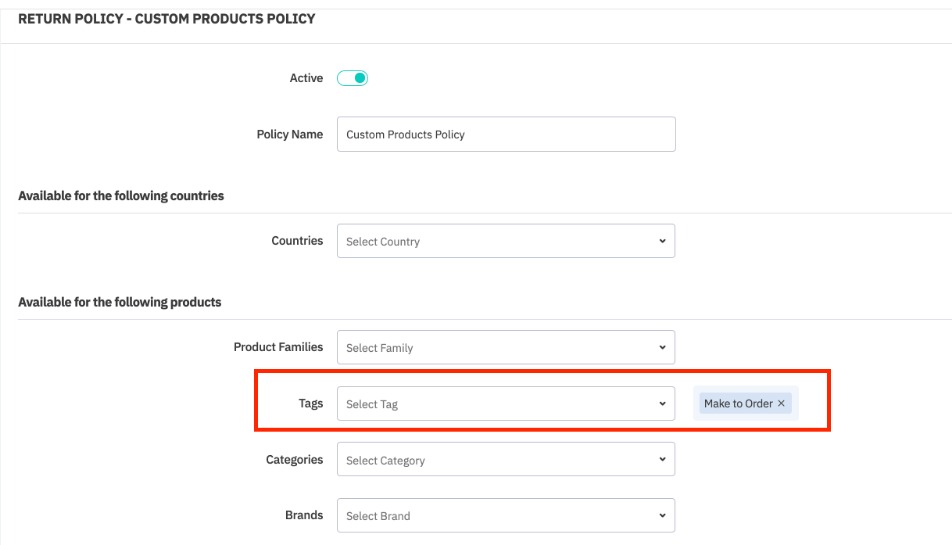The image size is (952, 545).
Task: Click the Categories field label
Action: pos(294,459)
